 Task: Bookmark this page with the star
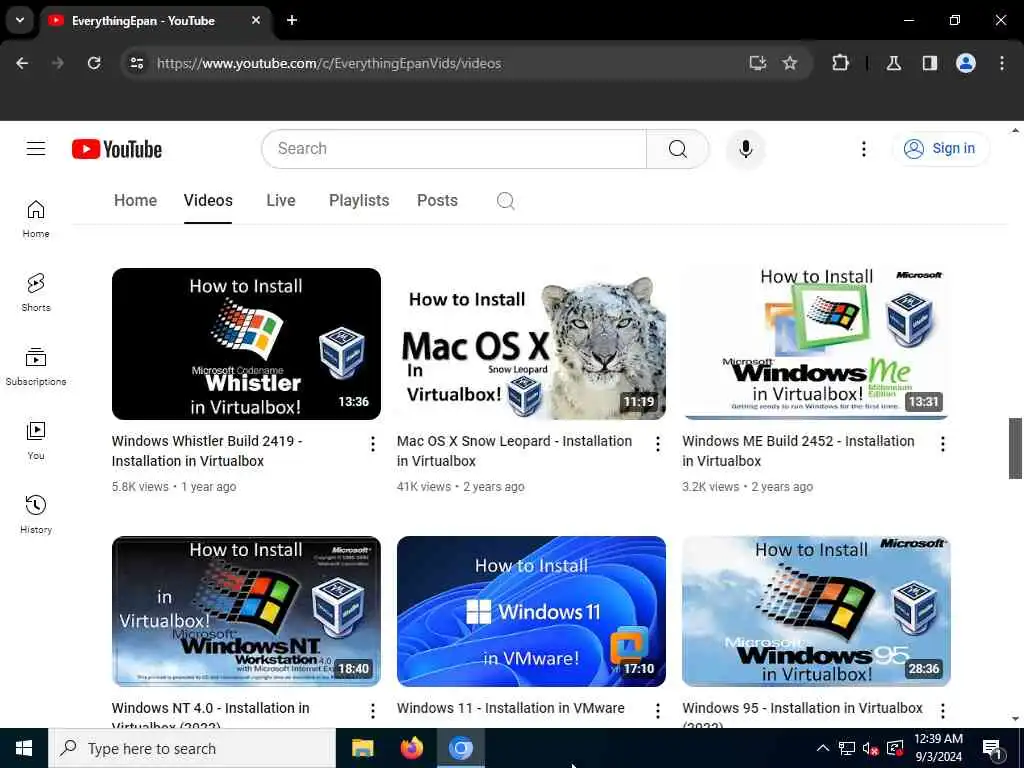click(x=790, y=63)
